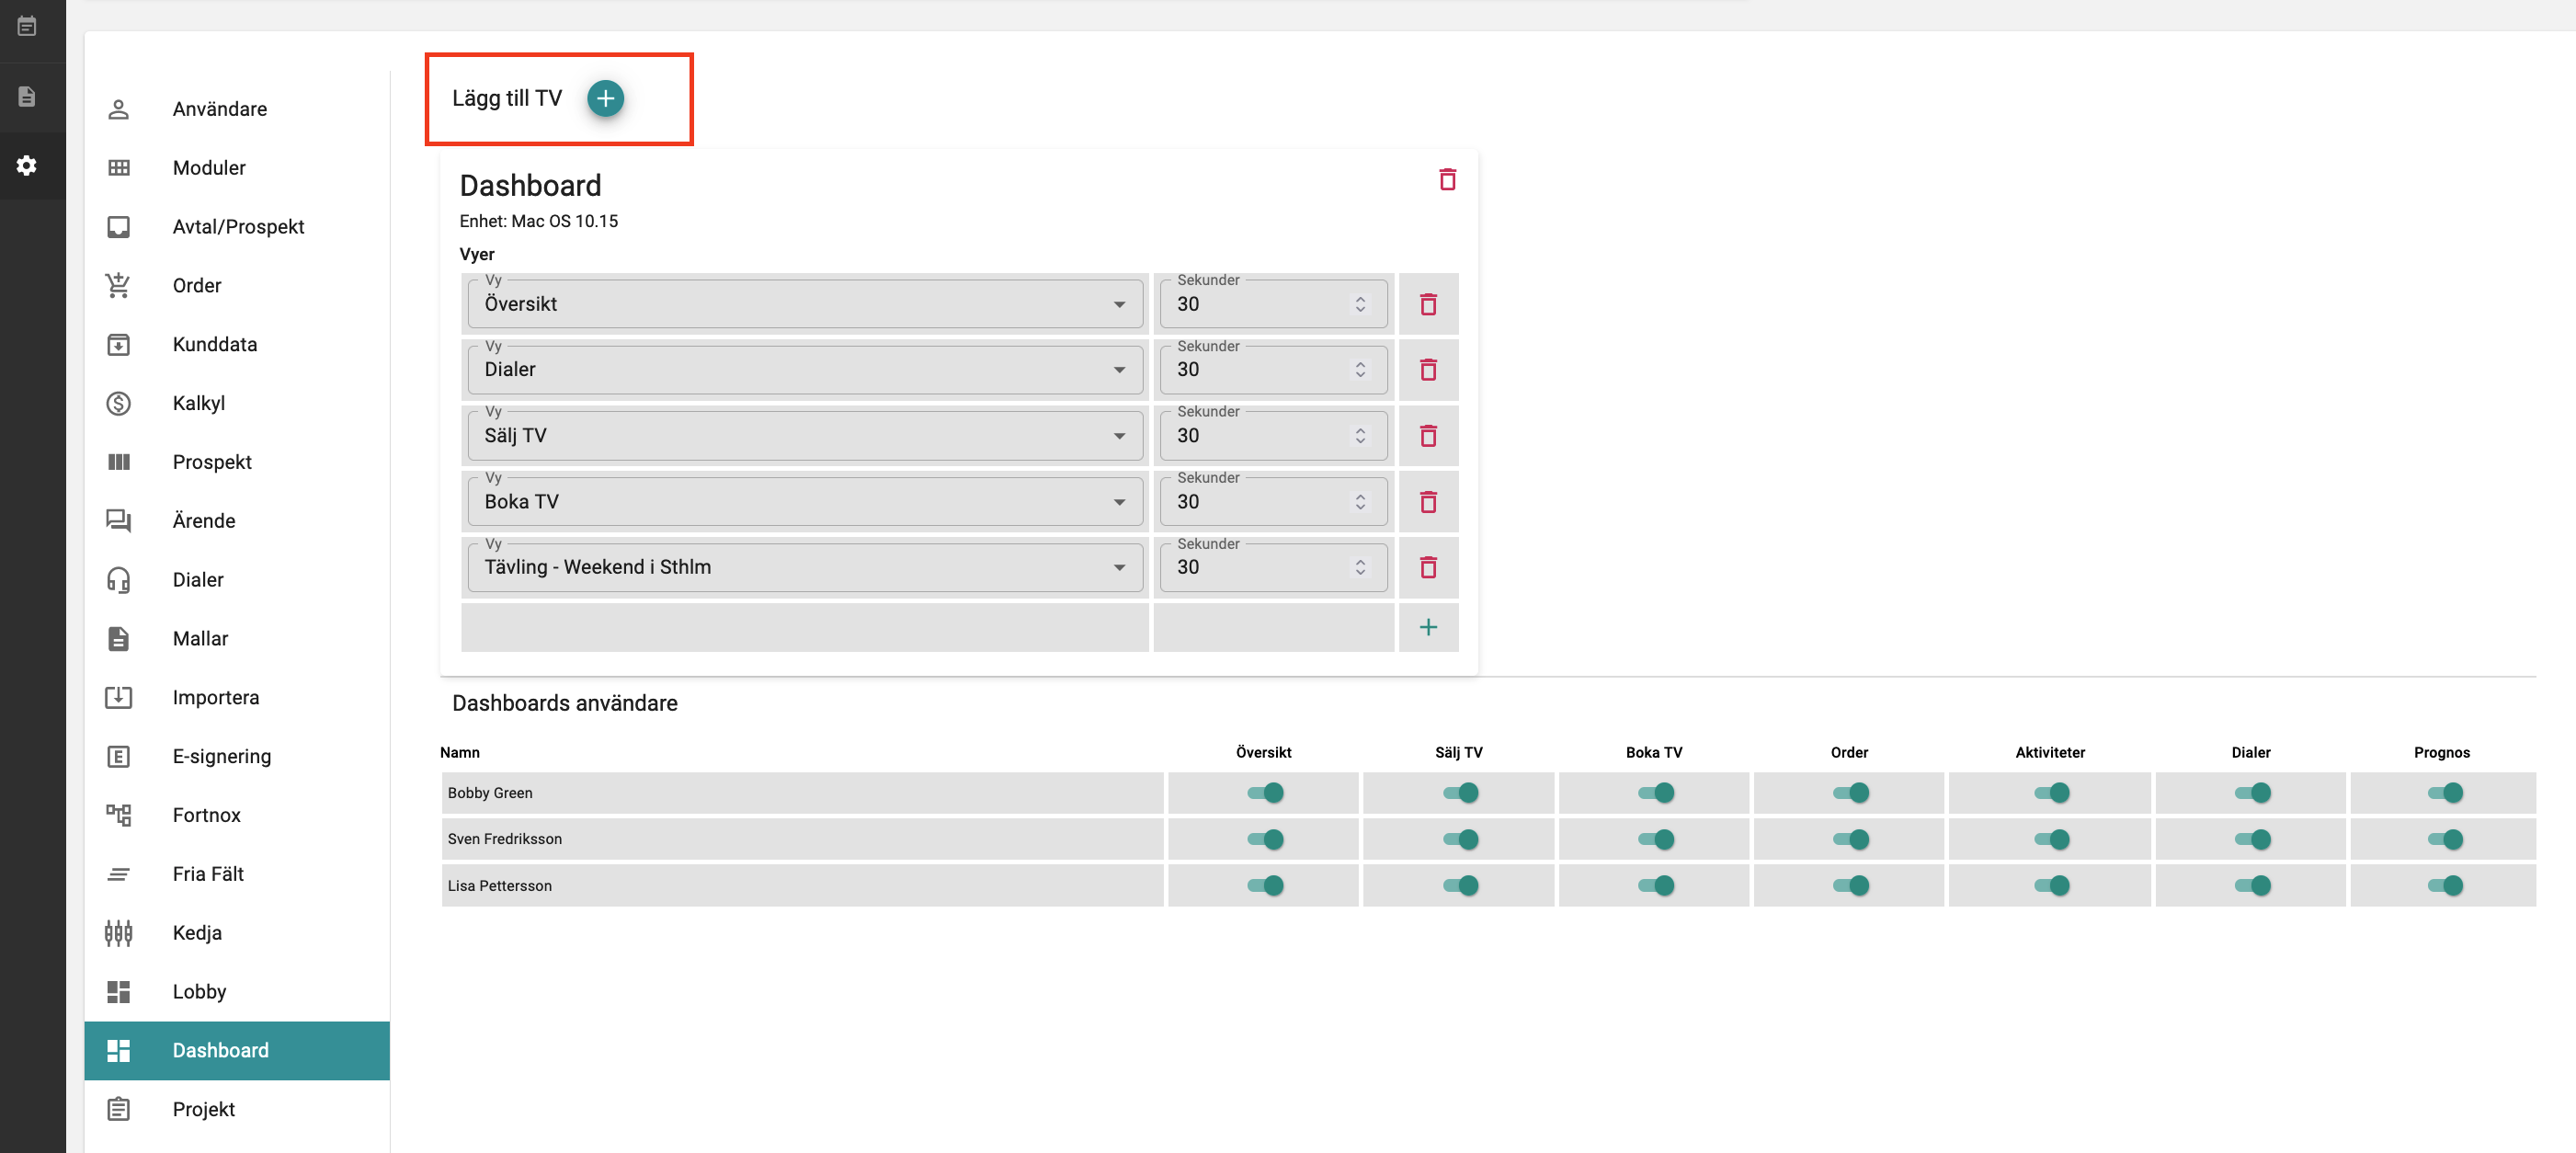
Task: Open the Användare settings section
Action: tap(219, 109)
